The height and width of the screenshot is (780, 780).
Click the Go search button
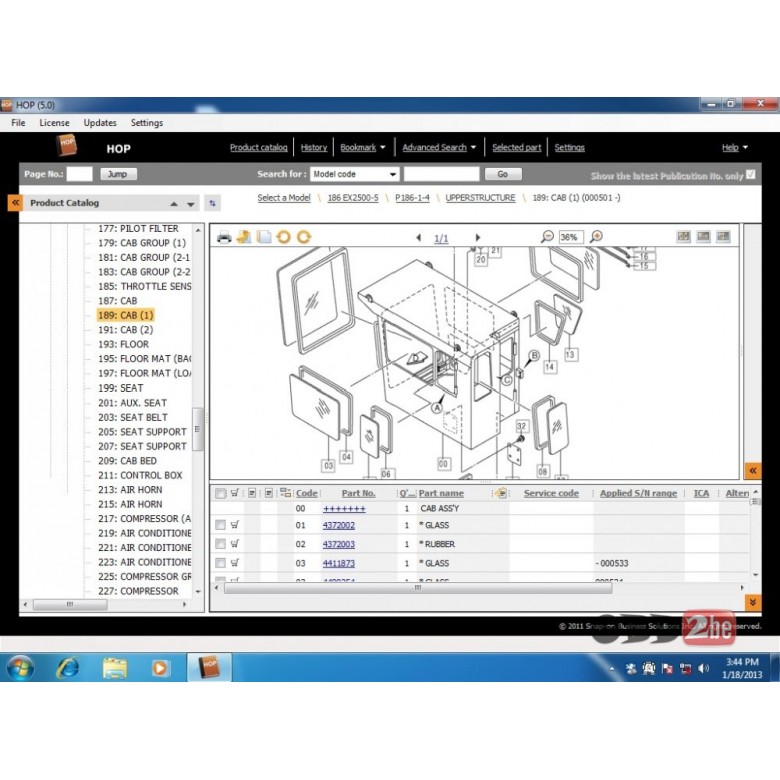[502, 174]
